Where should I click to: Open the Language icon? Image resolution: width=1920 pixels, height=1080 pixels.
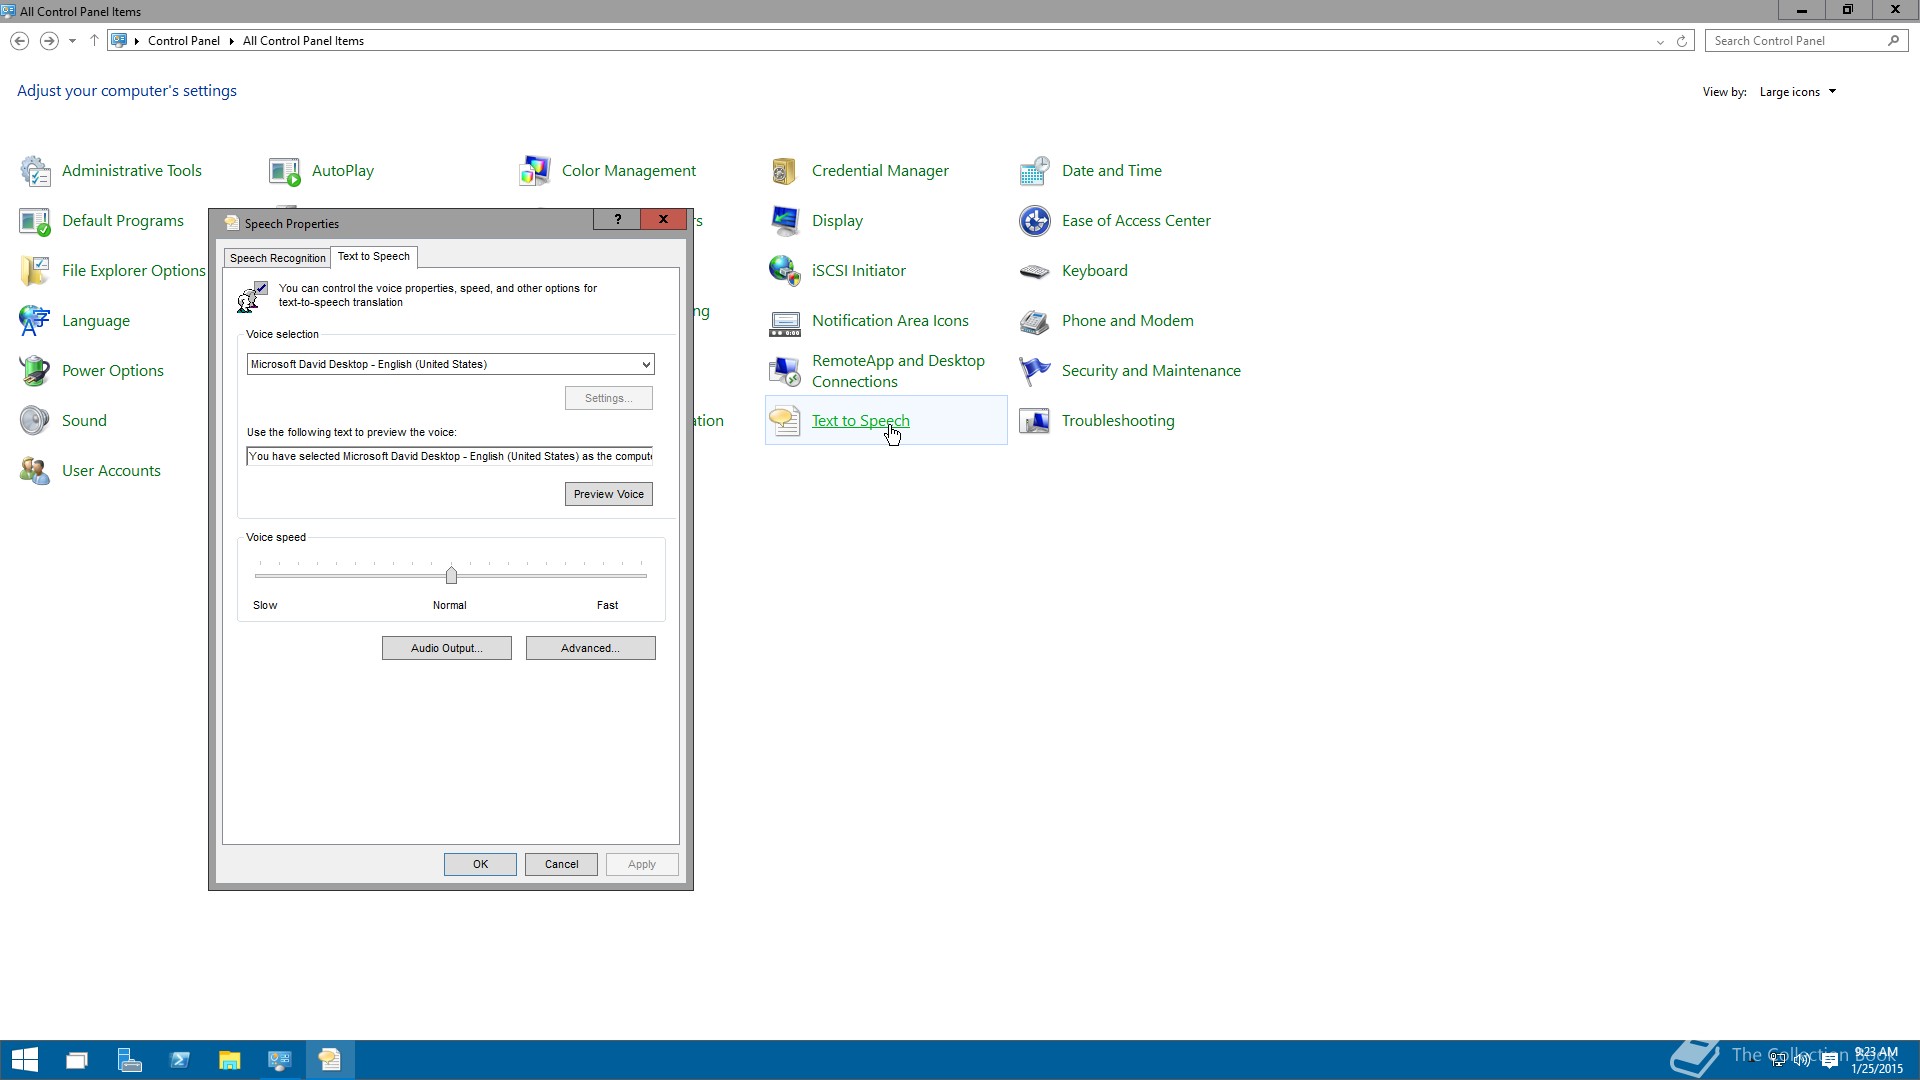click(35, 321)
